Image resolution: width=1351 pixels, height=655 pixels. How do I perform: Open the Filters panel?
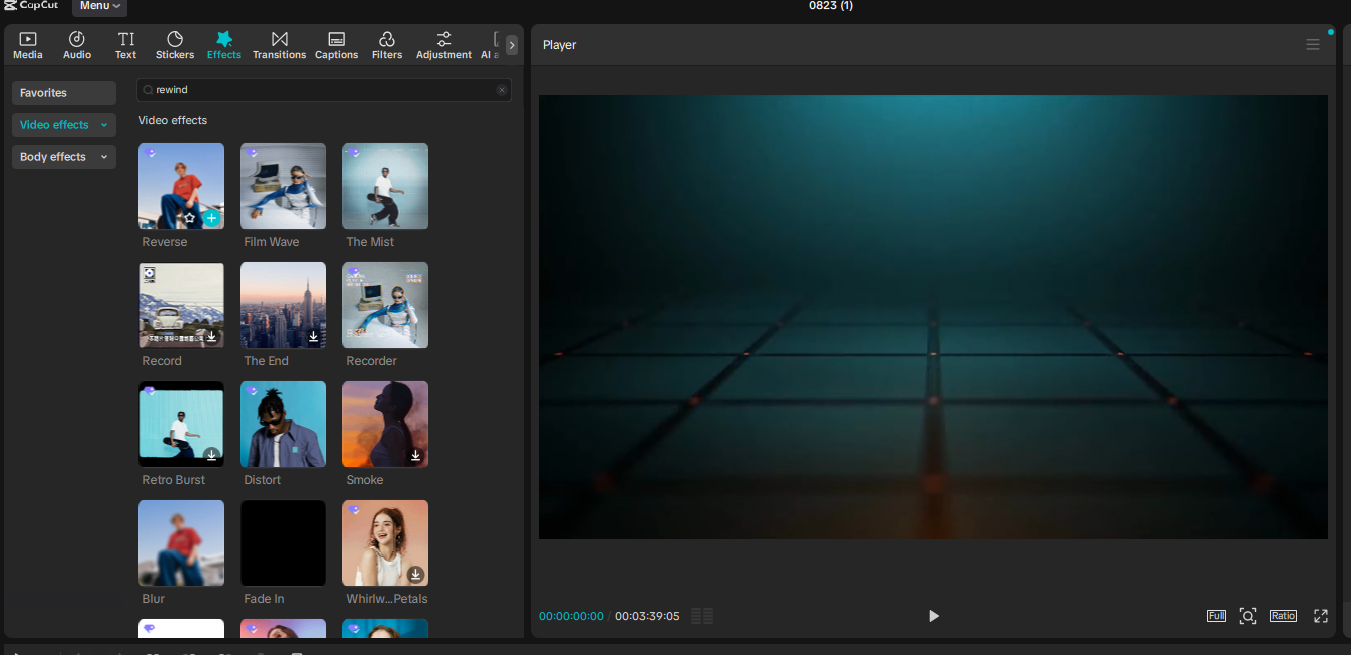(x=387, y=45)
